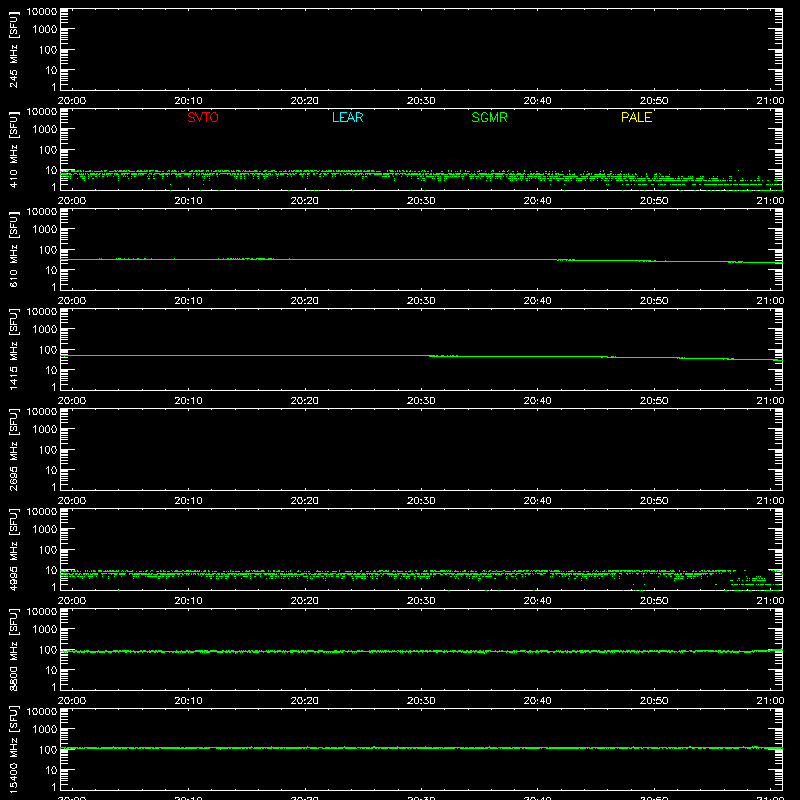Click the 100 y-axis label of the 8800 MHz plot
Screen dimensions: 800x800
[48, 650]
